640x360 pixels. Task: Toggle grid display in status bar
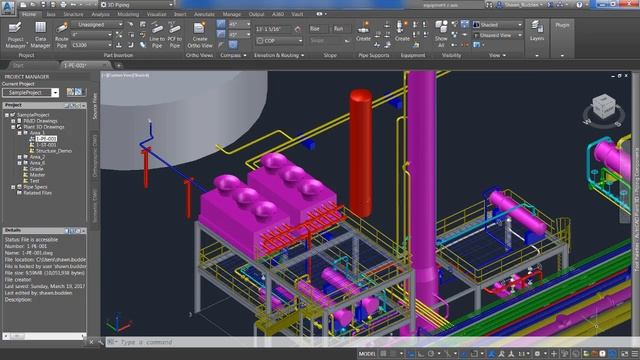tap(383, 353)
